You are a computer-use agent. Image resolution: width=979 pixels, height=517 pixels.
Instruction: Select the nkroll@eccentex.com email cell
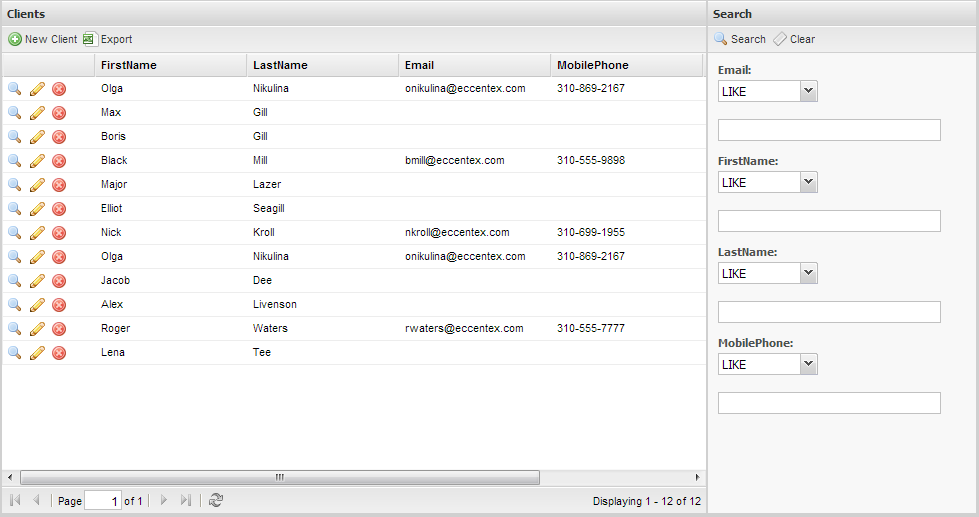pyautogui.click(x=457, y=232)
